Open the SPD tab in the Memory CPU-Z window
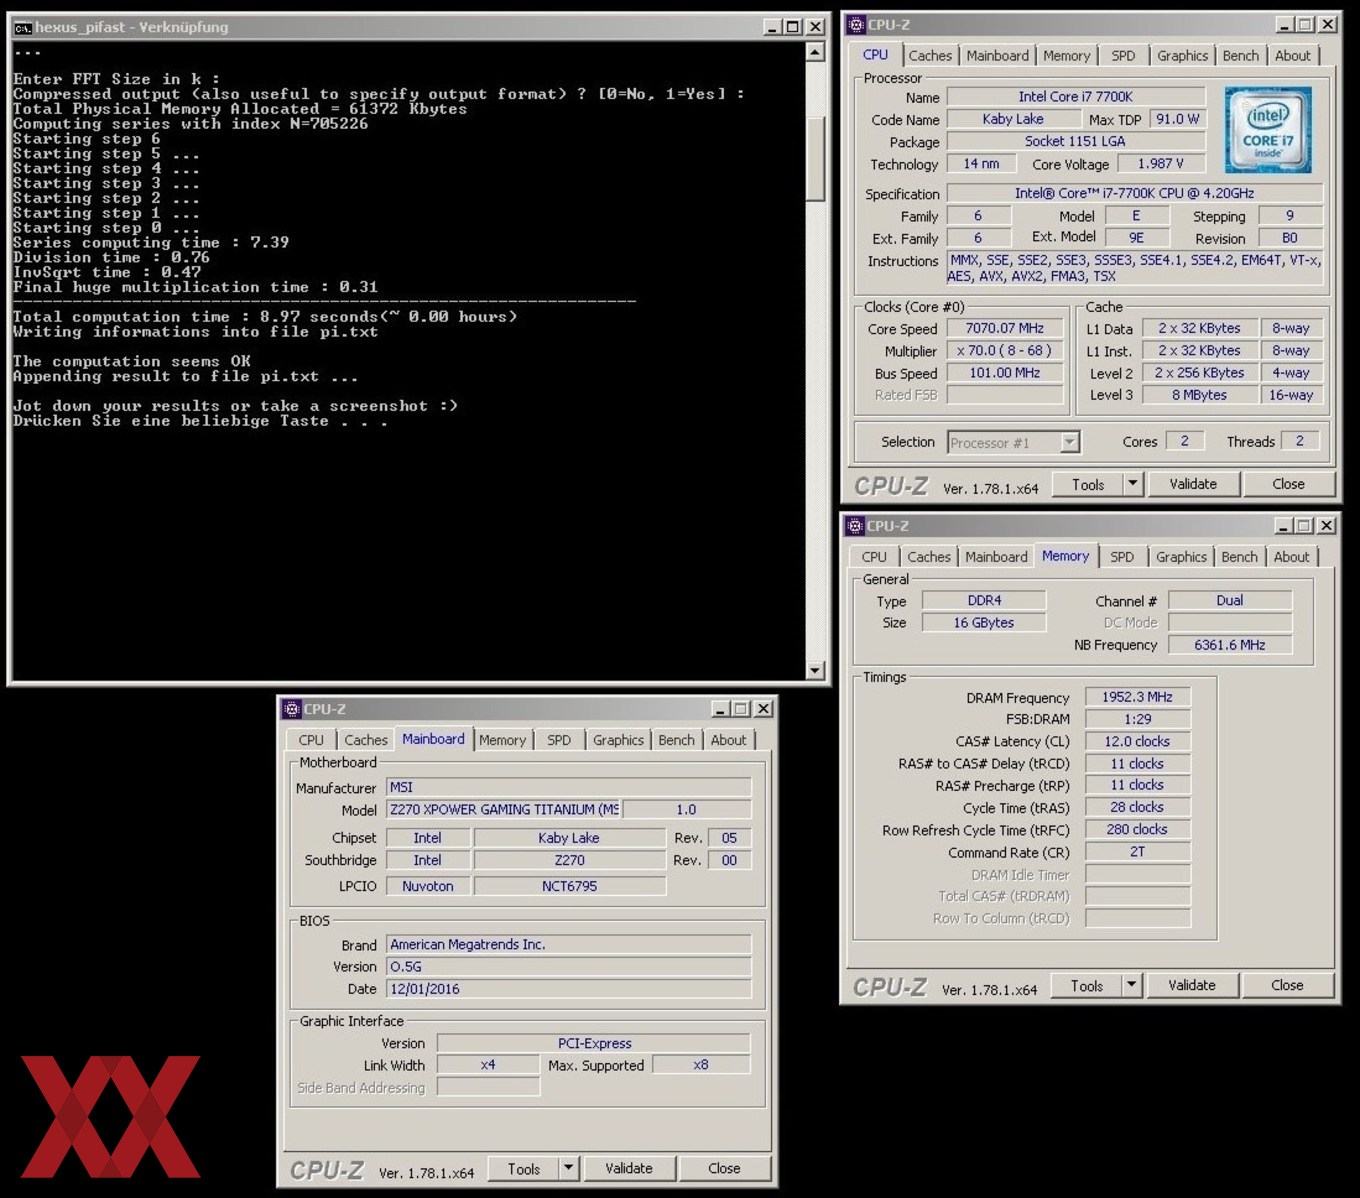The height and width of the screenshot is (1198, 1360). (x=1122, y=557)
